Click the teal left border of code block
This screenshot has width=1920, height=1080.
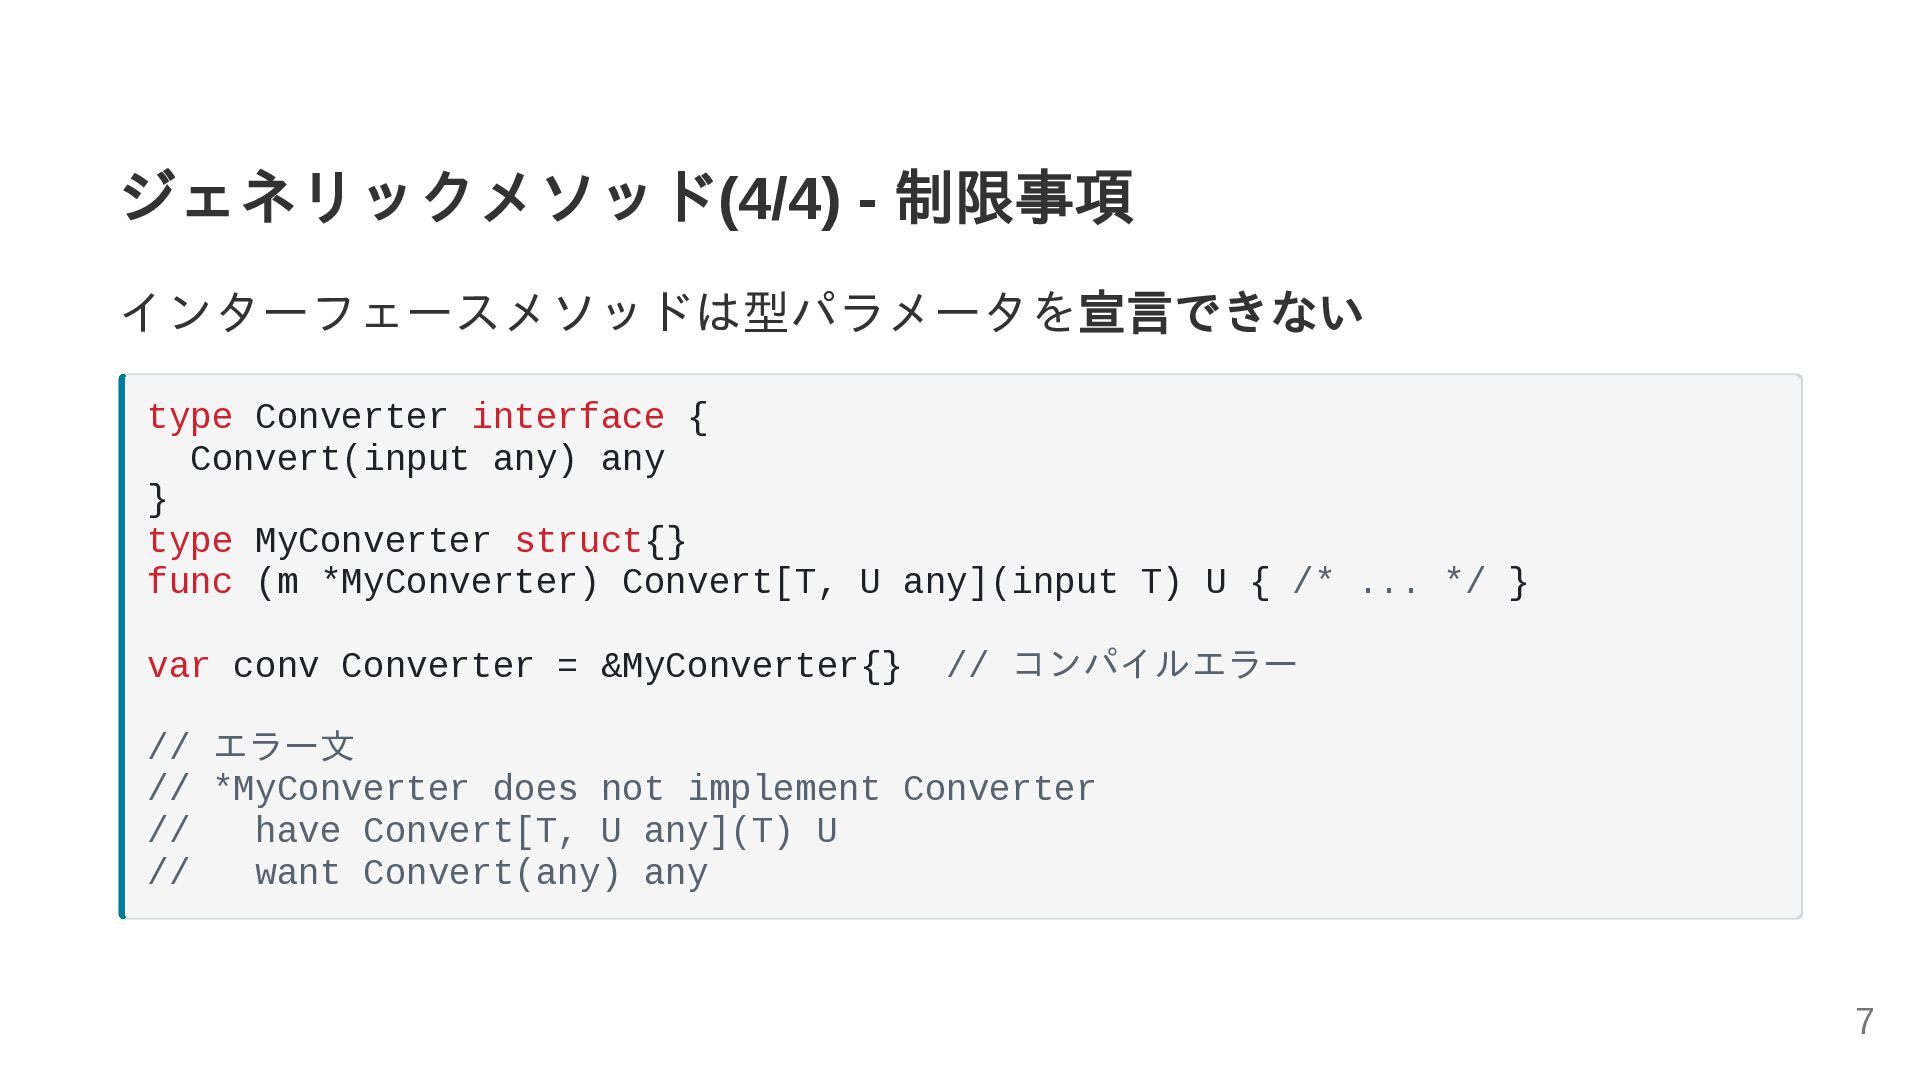coord(122,646)
